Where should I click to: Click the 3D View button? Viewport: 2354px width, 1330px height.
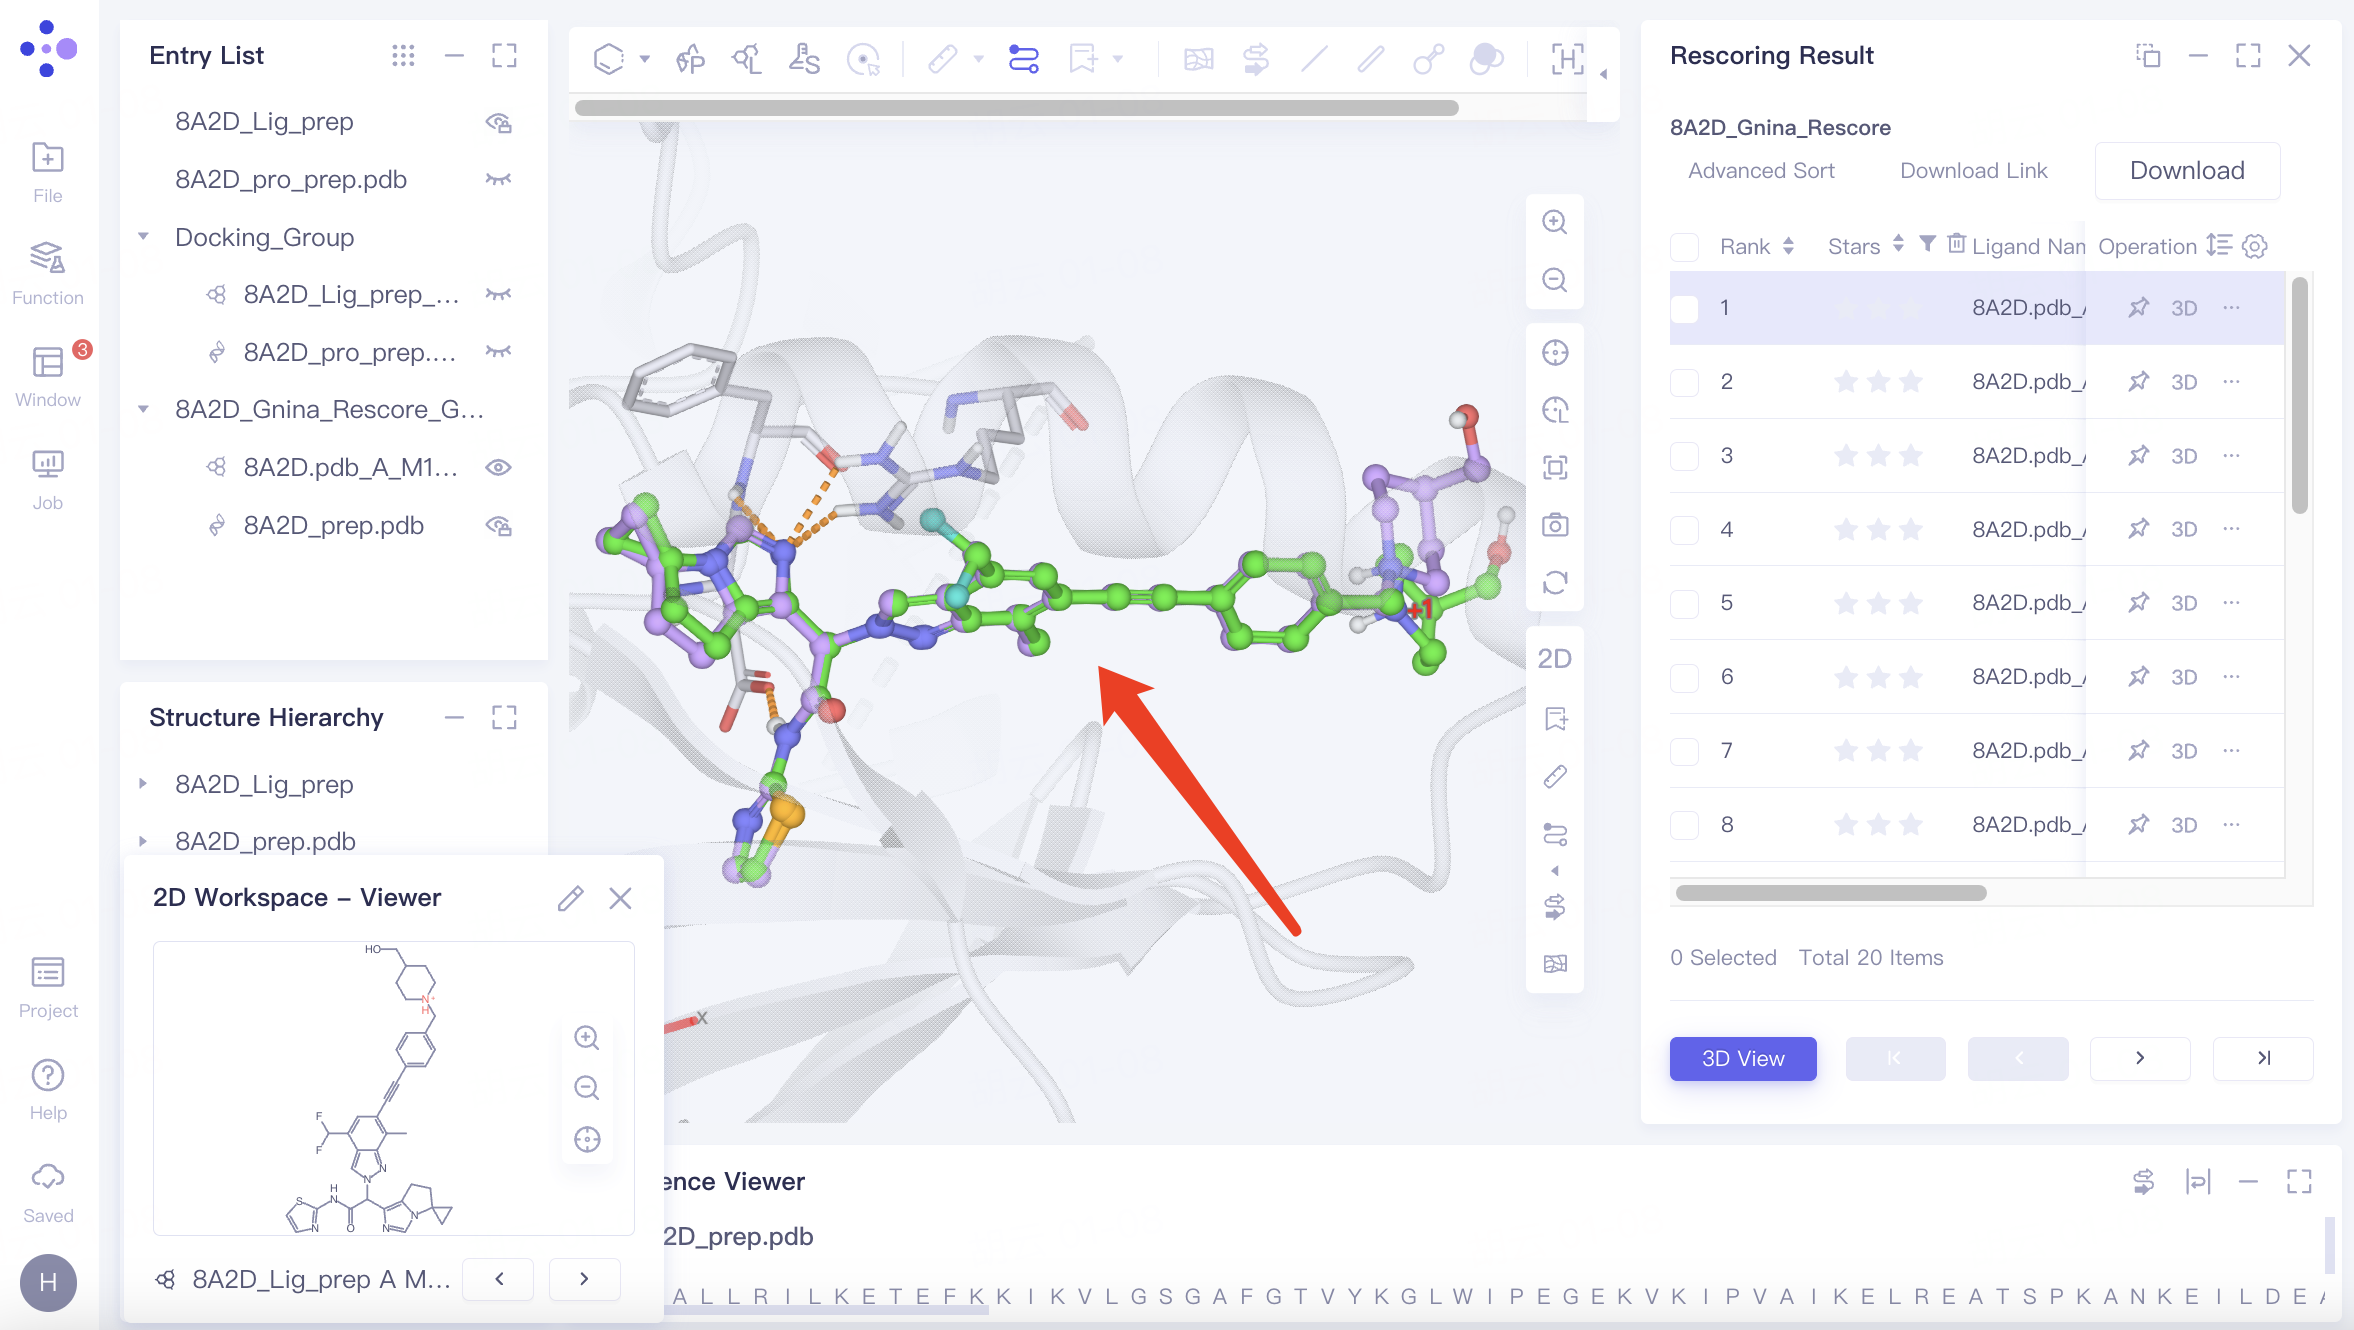point(1742,1058)
